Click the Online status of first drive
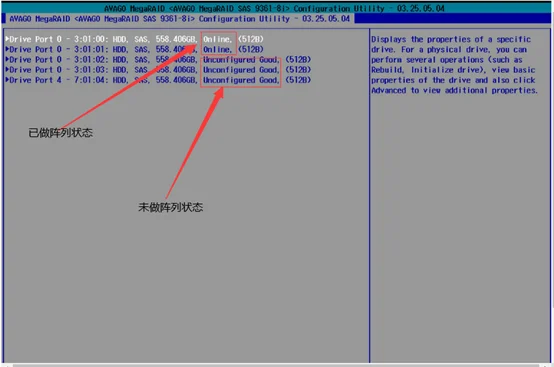This screenshot has height=367, width=554. [217, 39]
